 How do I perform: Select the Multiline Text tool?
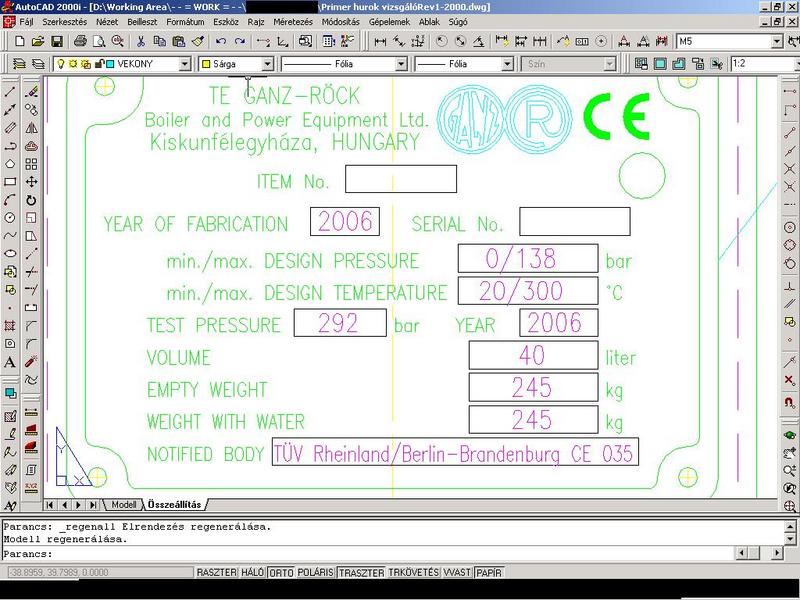(x=10, y=362)
